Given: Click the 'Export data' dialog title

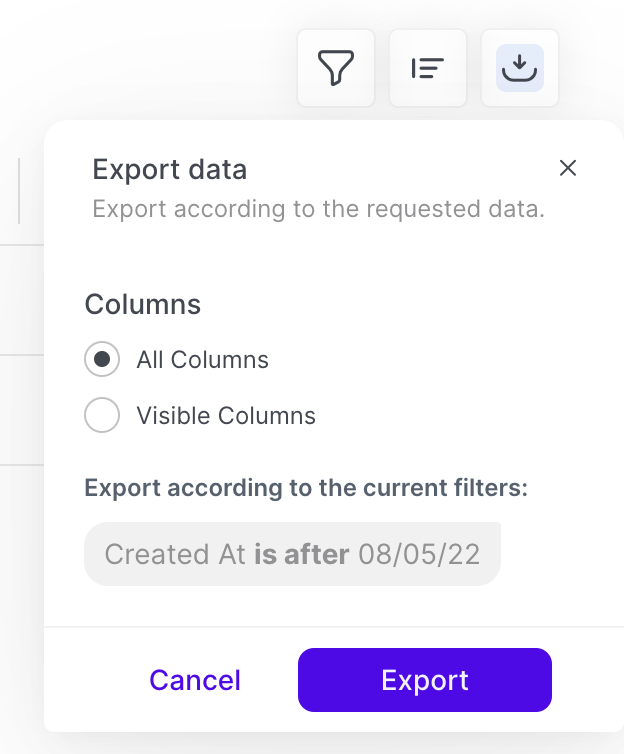Looking at the screenshot, I should [x=169, y=169].
